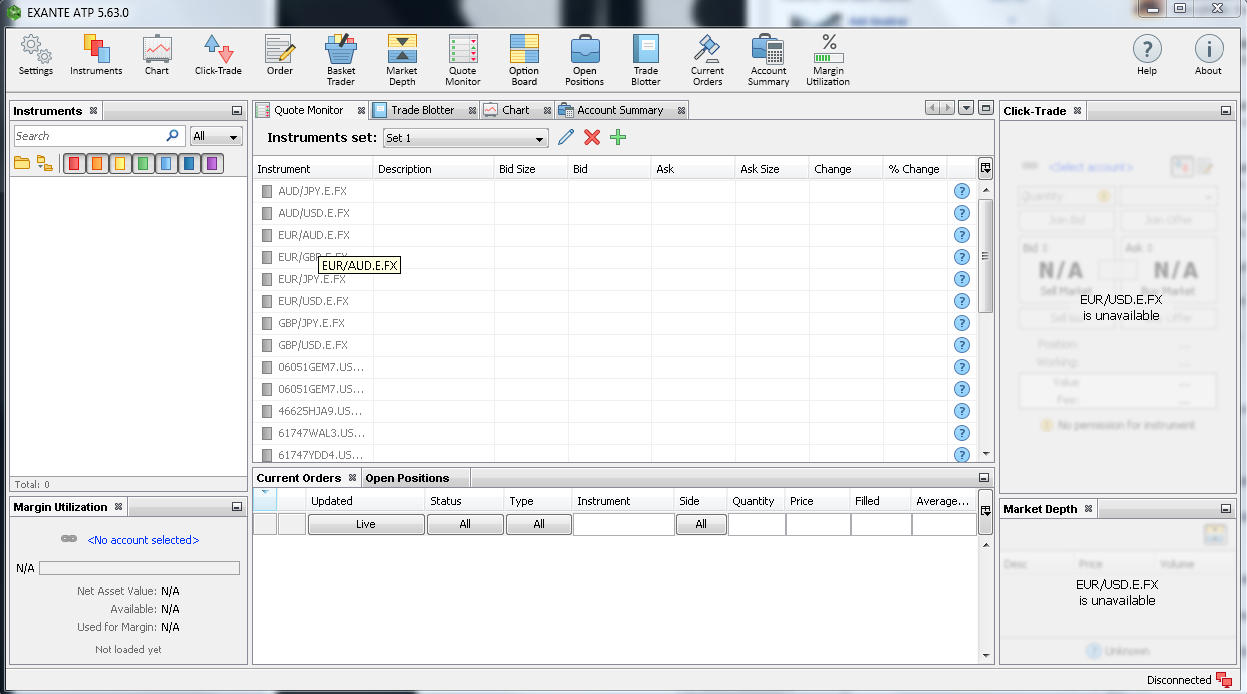The image size is (1247, 694).
Task: Open the Status dropdown showing Live
Action: pos(365,523)
